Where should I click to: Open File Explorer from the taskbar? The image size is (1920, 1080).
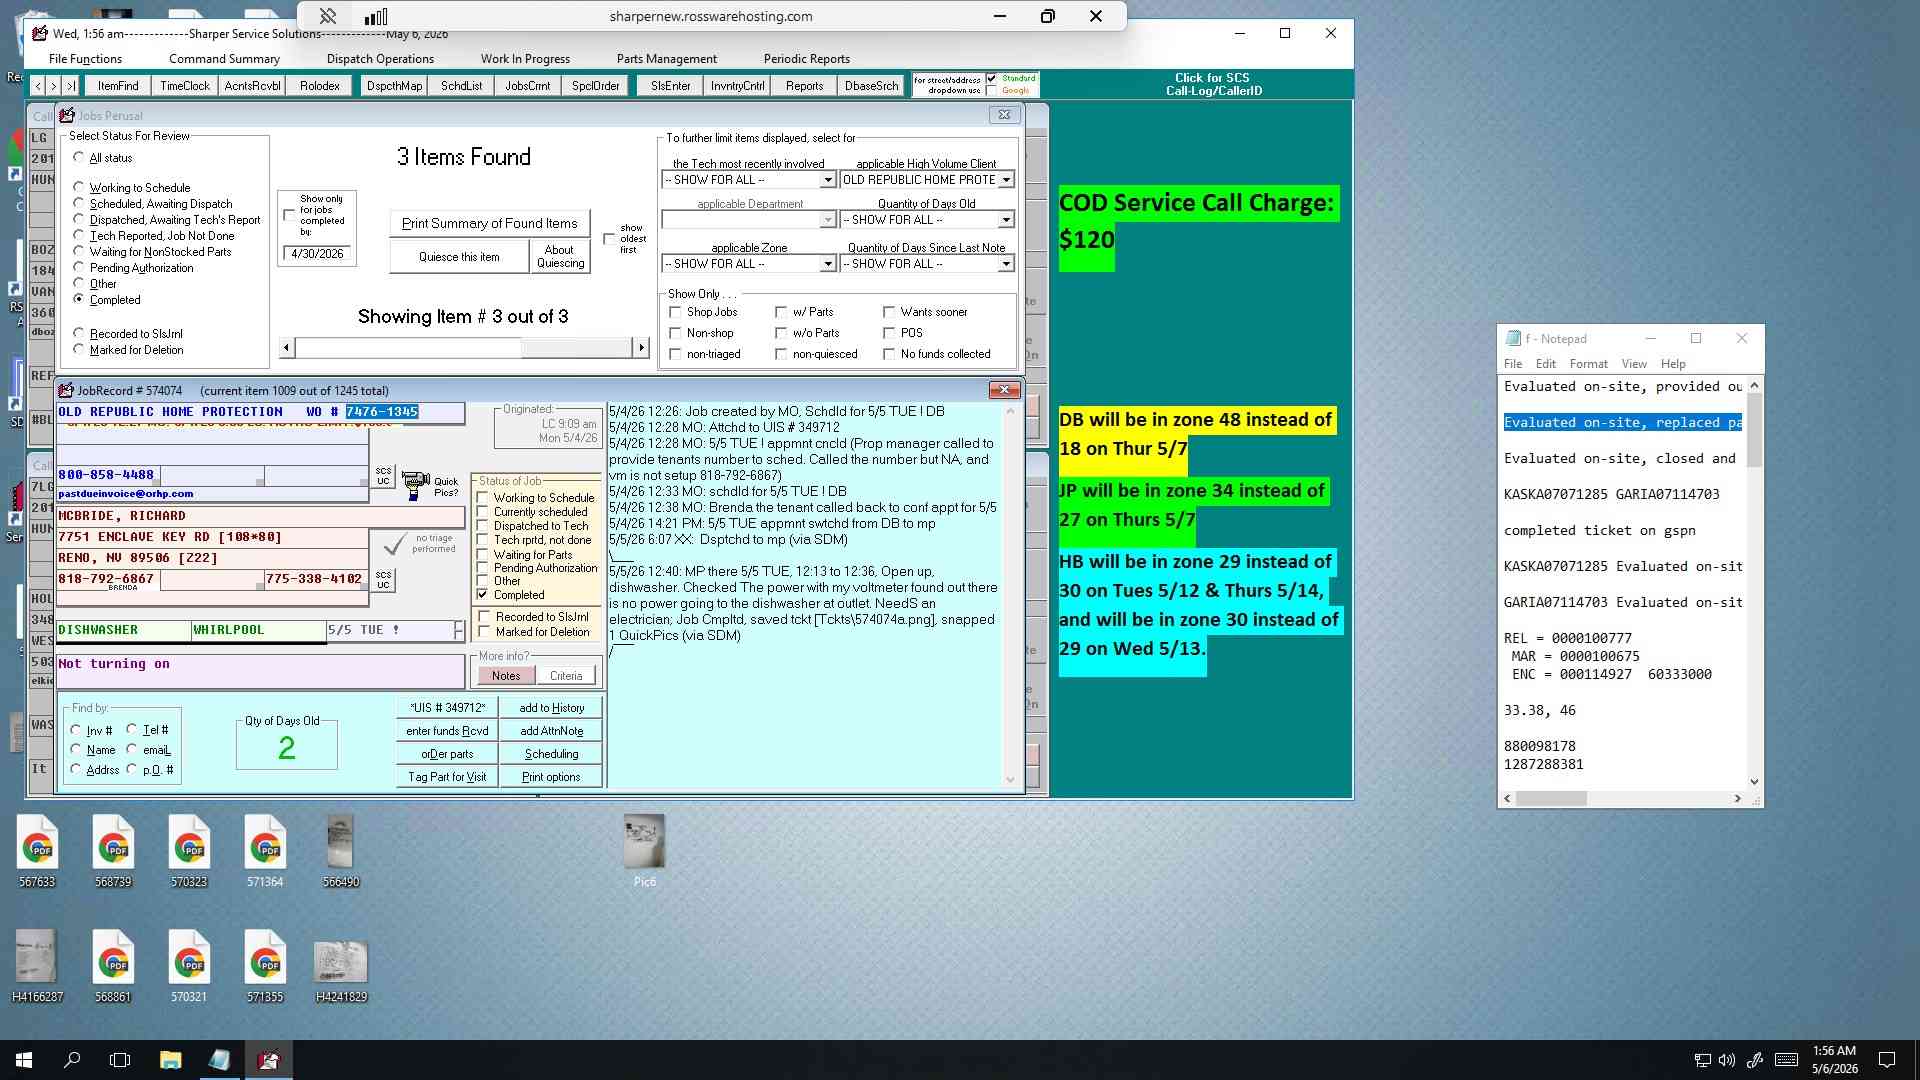170,1060
